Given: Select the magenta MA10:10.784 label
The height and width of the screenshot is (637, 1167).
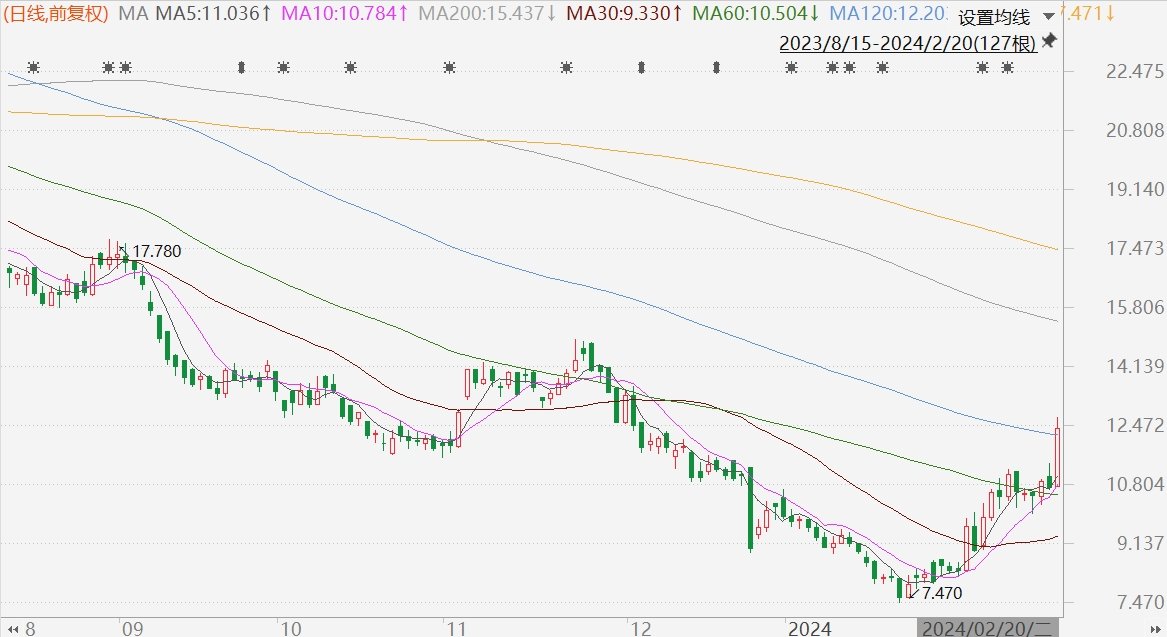Looking at the screenshot, I should (345, 13).
